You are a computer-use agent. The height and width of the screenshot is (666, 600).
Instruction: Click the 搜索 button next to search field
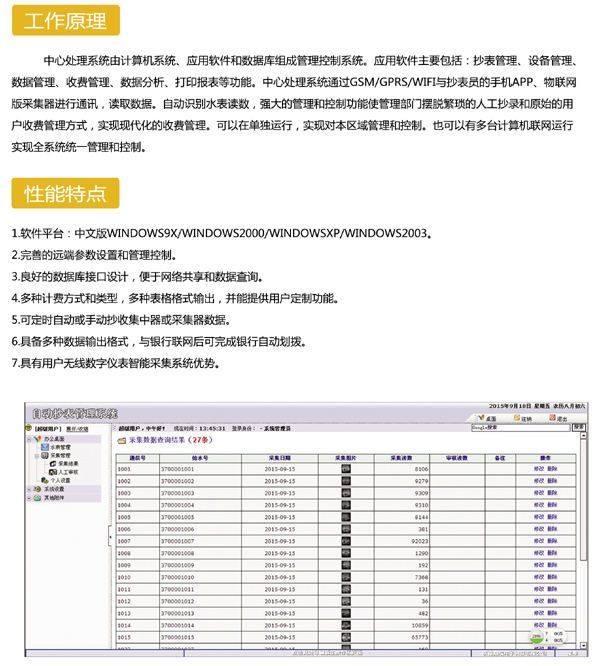pos(579,427)
